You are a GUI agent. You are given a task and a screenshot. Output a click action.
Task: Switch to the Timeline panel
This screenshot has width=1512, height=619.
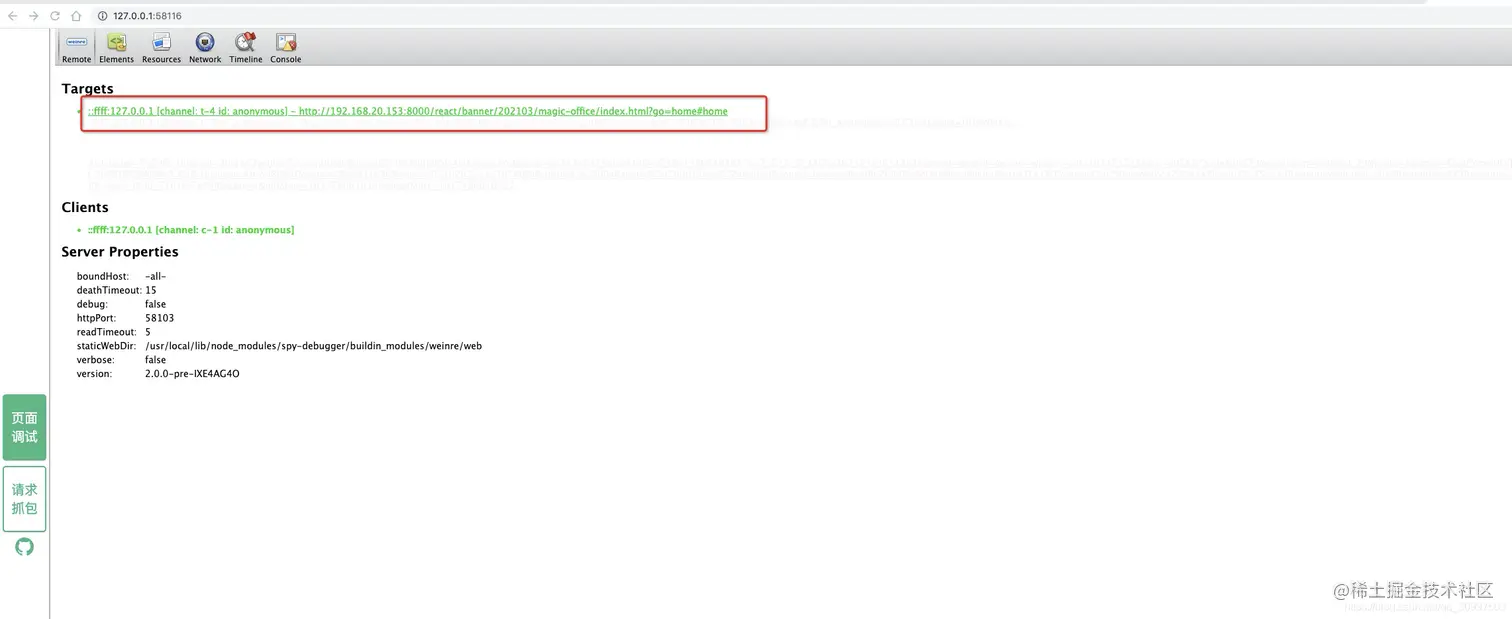[x=245, y=47]
